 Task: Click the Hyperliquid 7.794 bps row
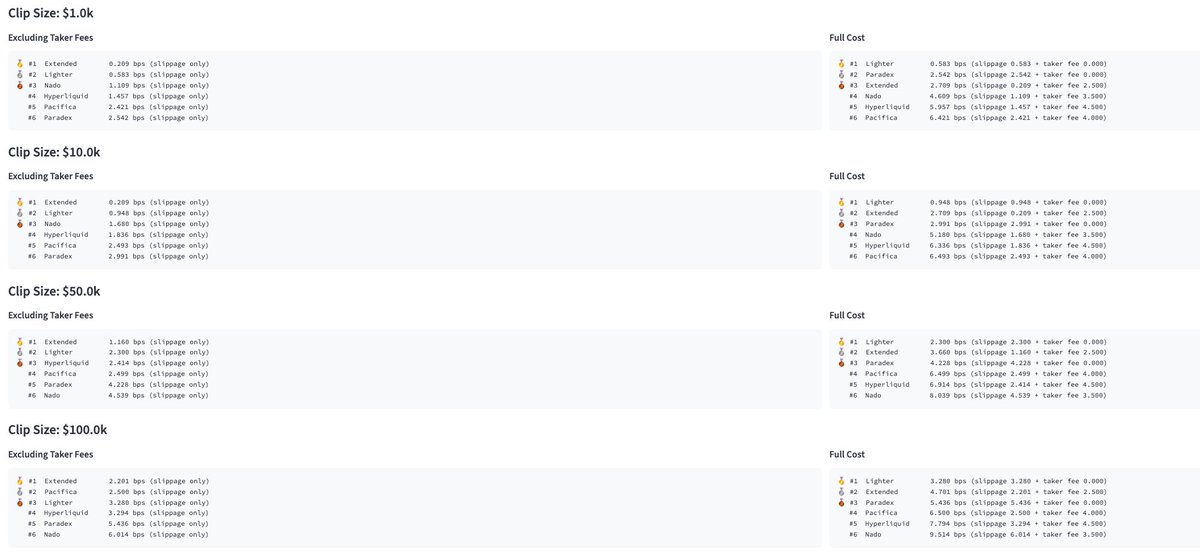(977, 524)
